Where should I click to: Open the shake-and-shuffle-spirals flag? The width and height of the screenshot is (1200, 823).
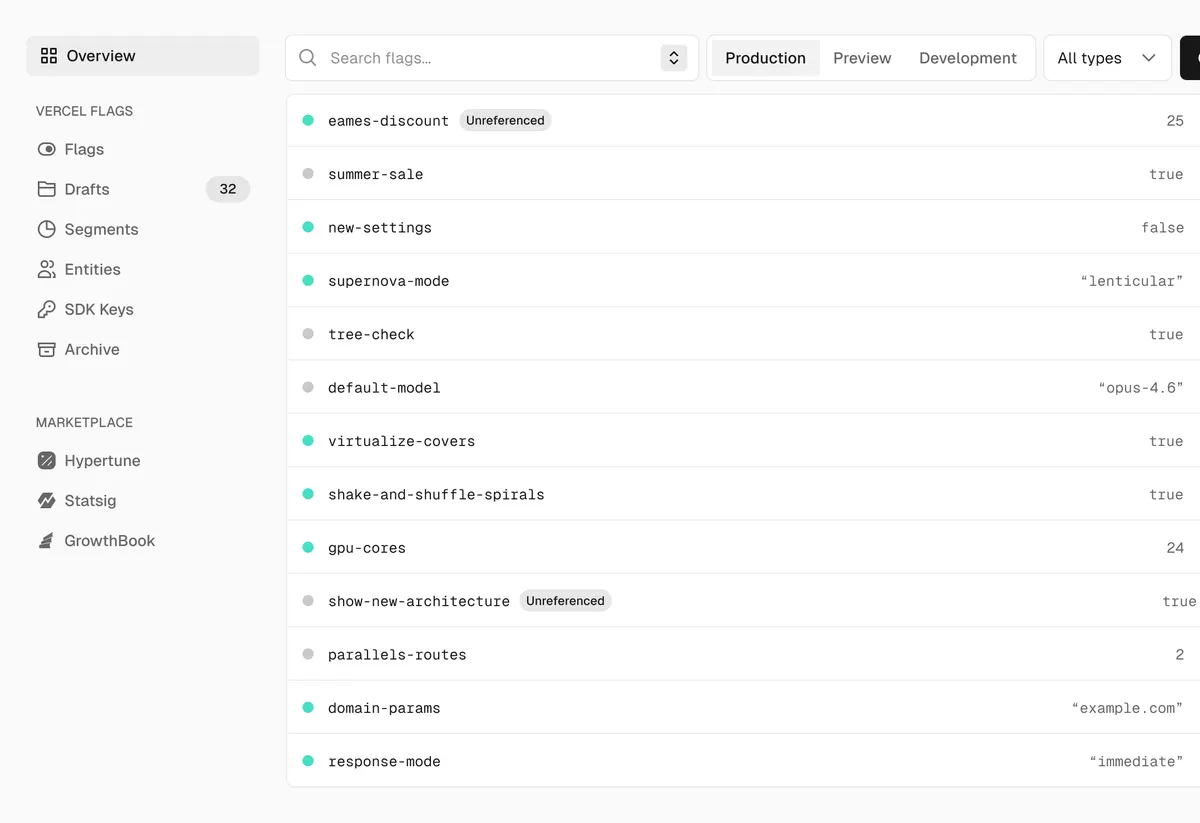[436, 495]
